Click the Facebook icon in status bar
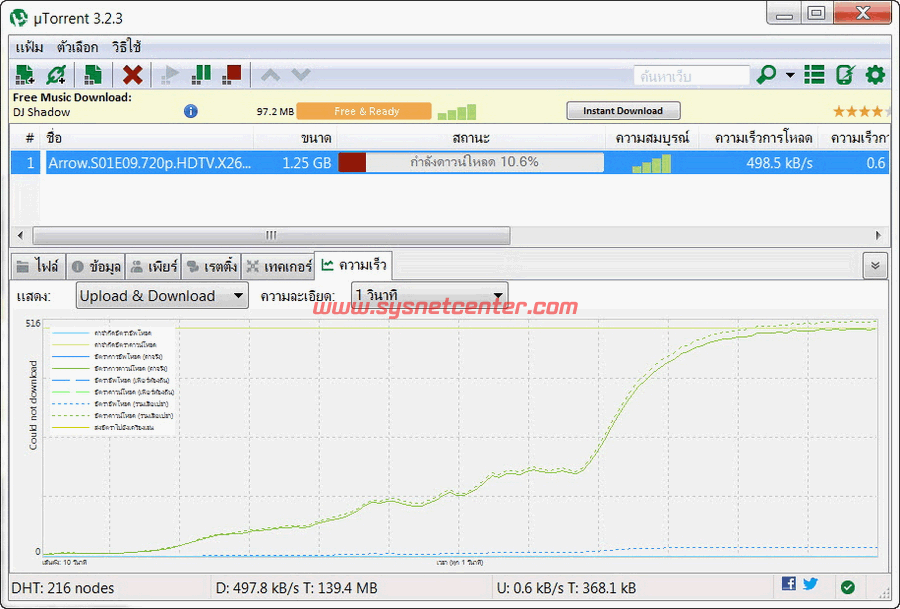 (x=789, y=585)
